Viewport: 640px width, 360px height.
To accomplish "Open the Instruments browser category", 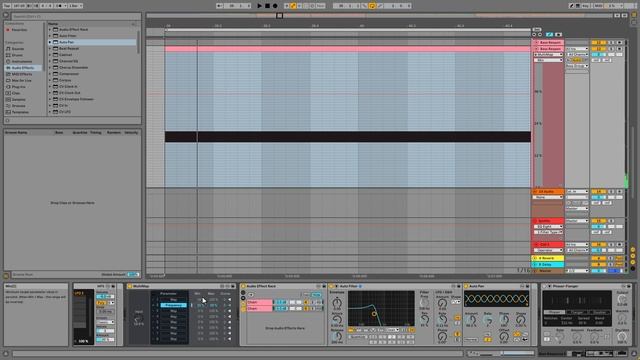I will (x=21, y=62).
